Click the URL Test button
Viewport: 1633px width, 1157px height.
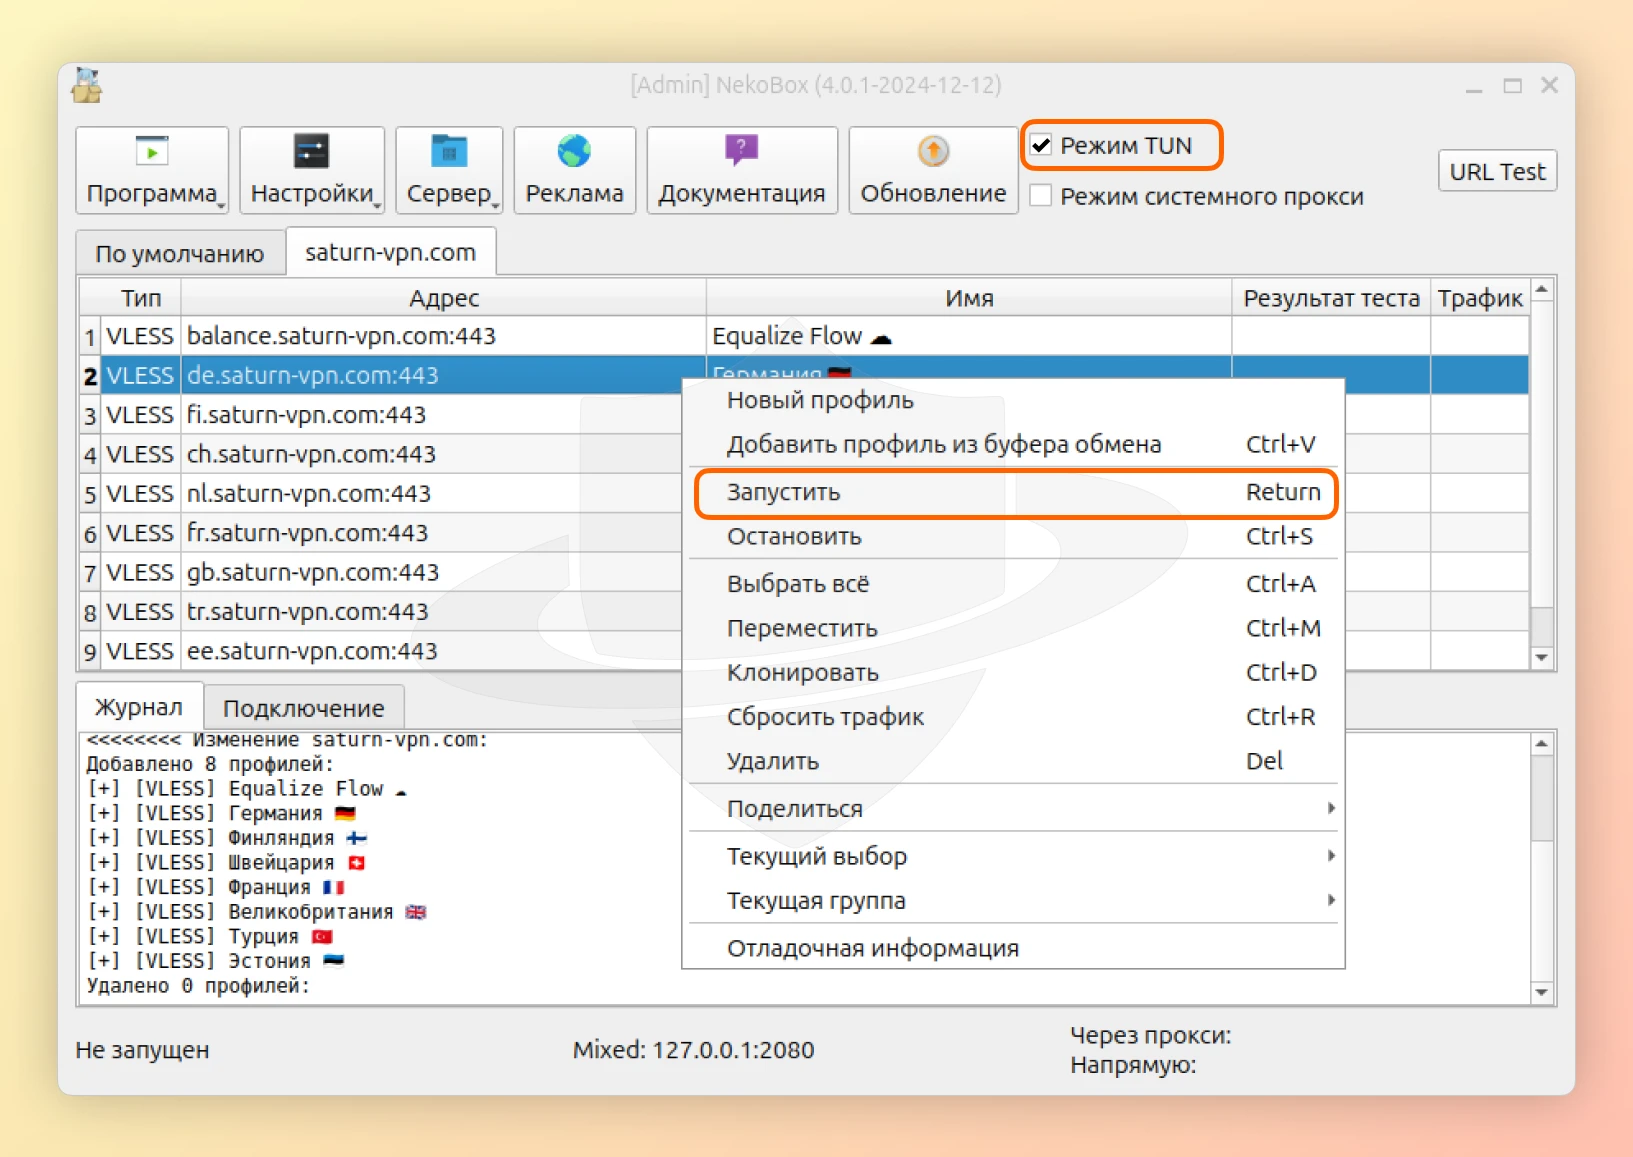coord(1496,170)
